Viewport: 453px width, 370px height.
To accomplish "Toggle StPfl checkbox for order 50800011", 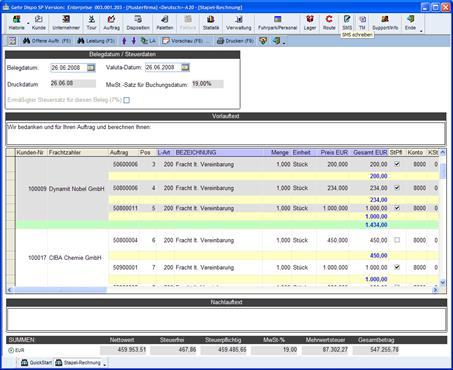I will (x=397, y=208).
